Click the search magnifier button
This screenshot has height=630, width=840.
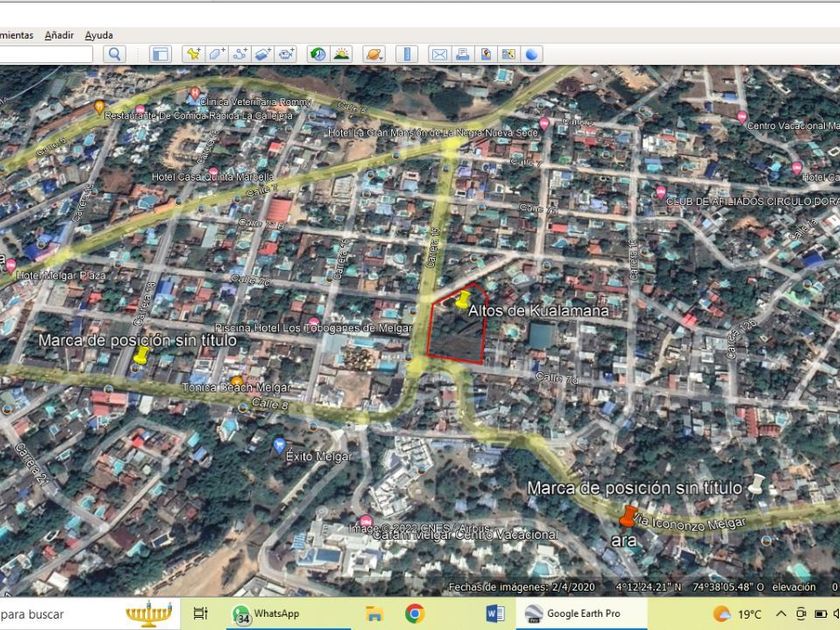(x=115, y=54)
